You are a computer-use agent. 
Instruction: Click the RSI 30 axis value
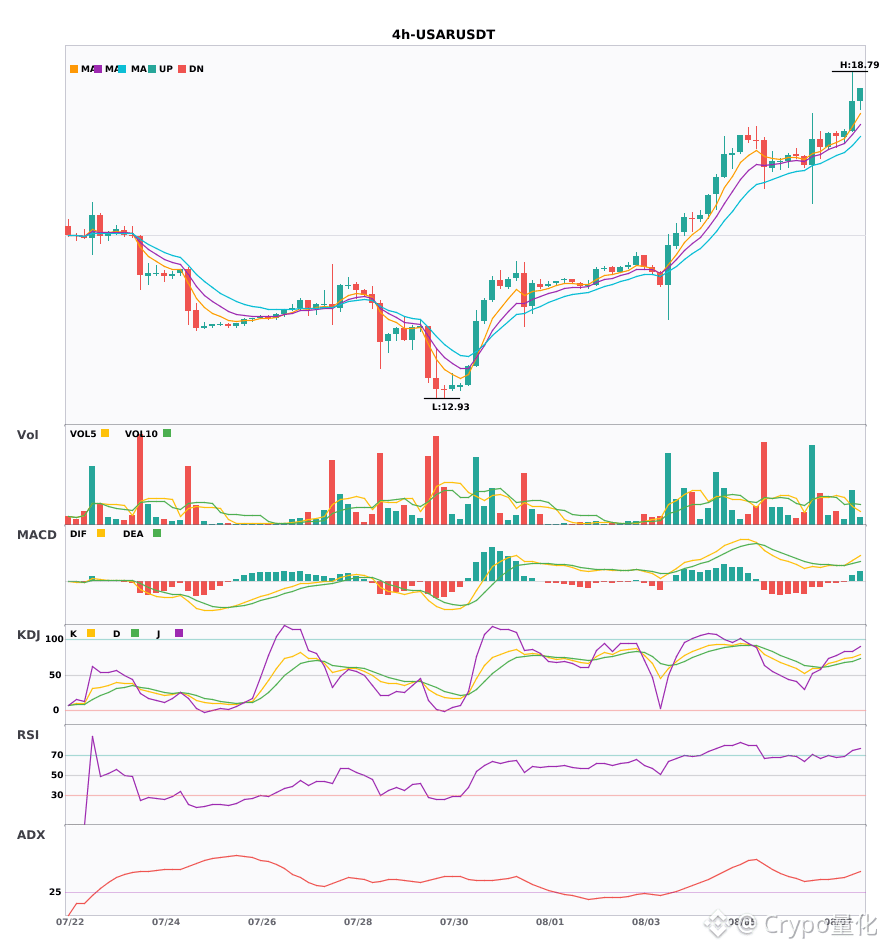point(57,795)
